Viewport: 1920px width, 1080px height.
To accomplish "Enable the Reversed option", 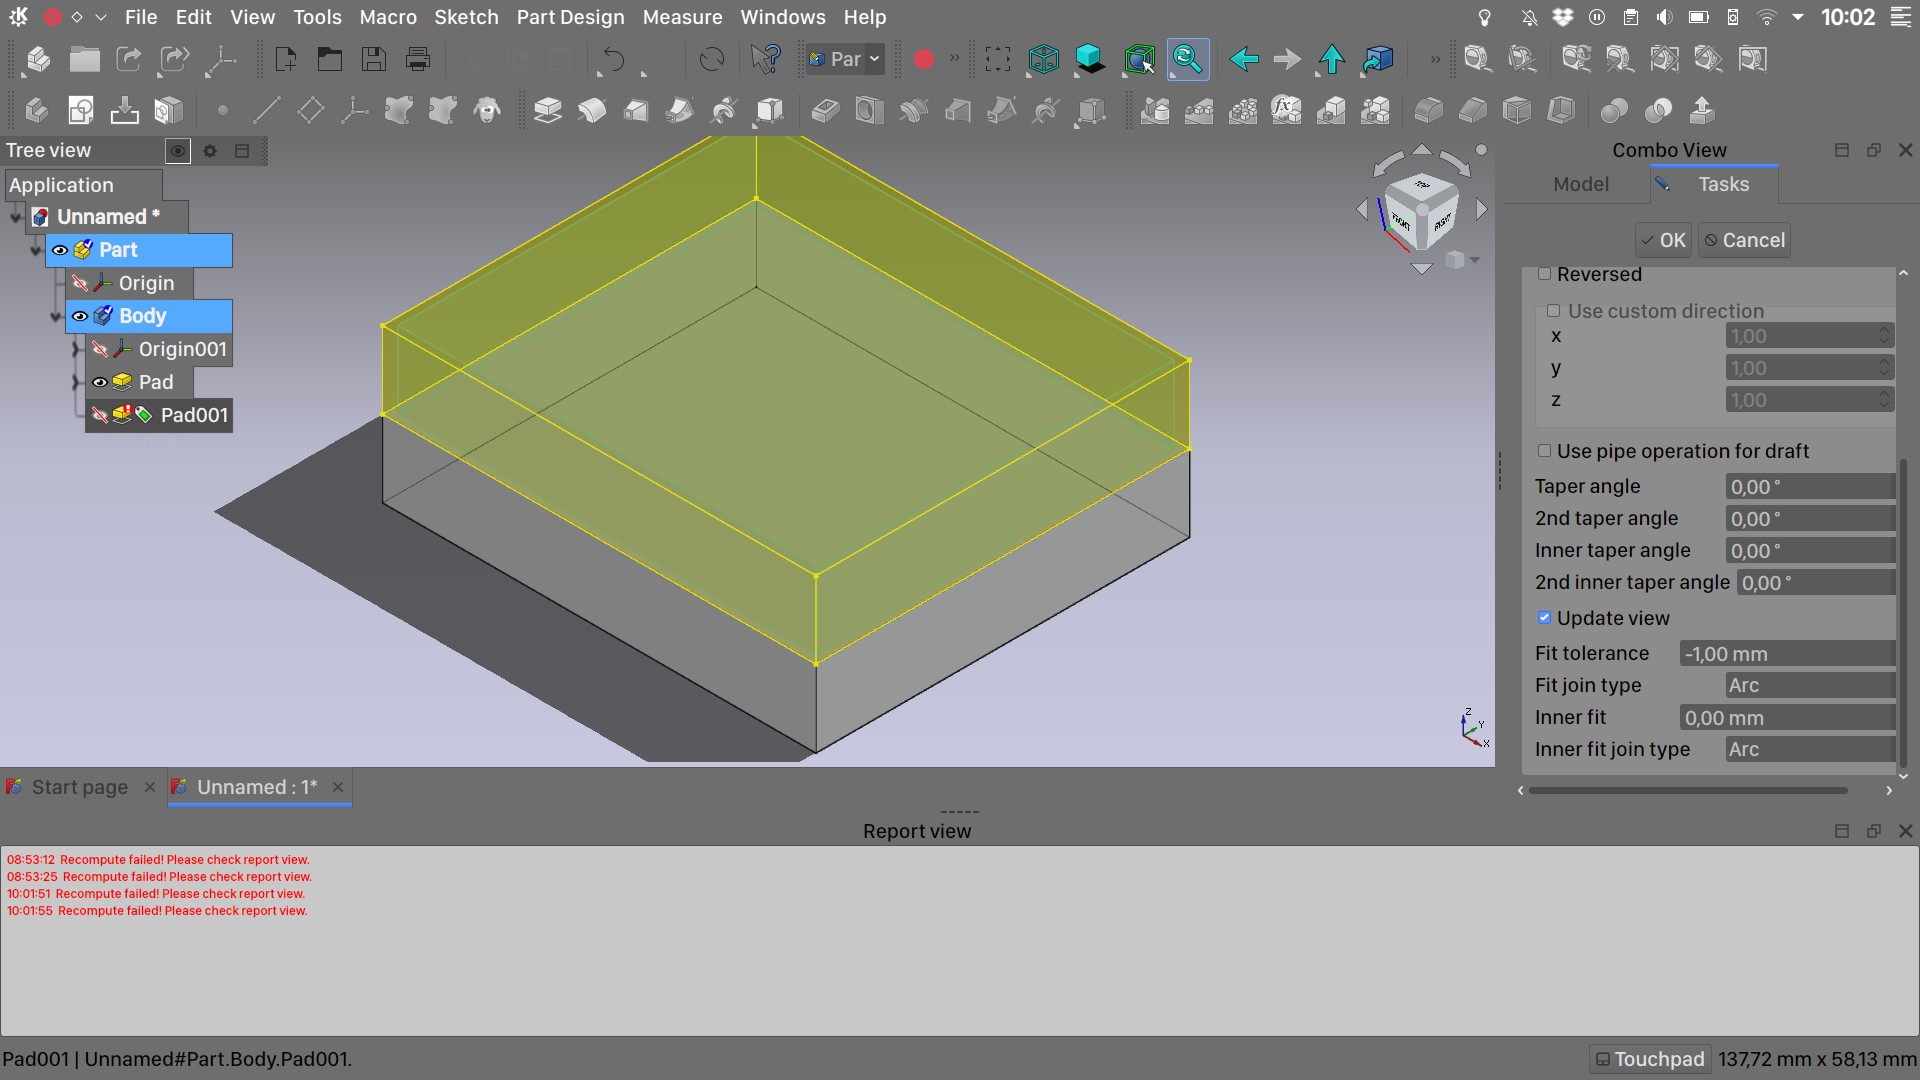I will [x=1545, y=274].
